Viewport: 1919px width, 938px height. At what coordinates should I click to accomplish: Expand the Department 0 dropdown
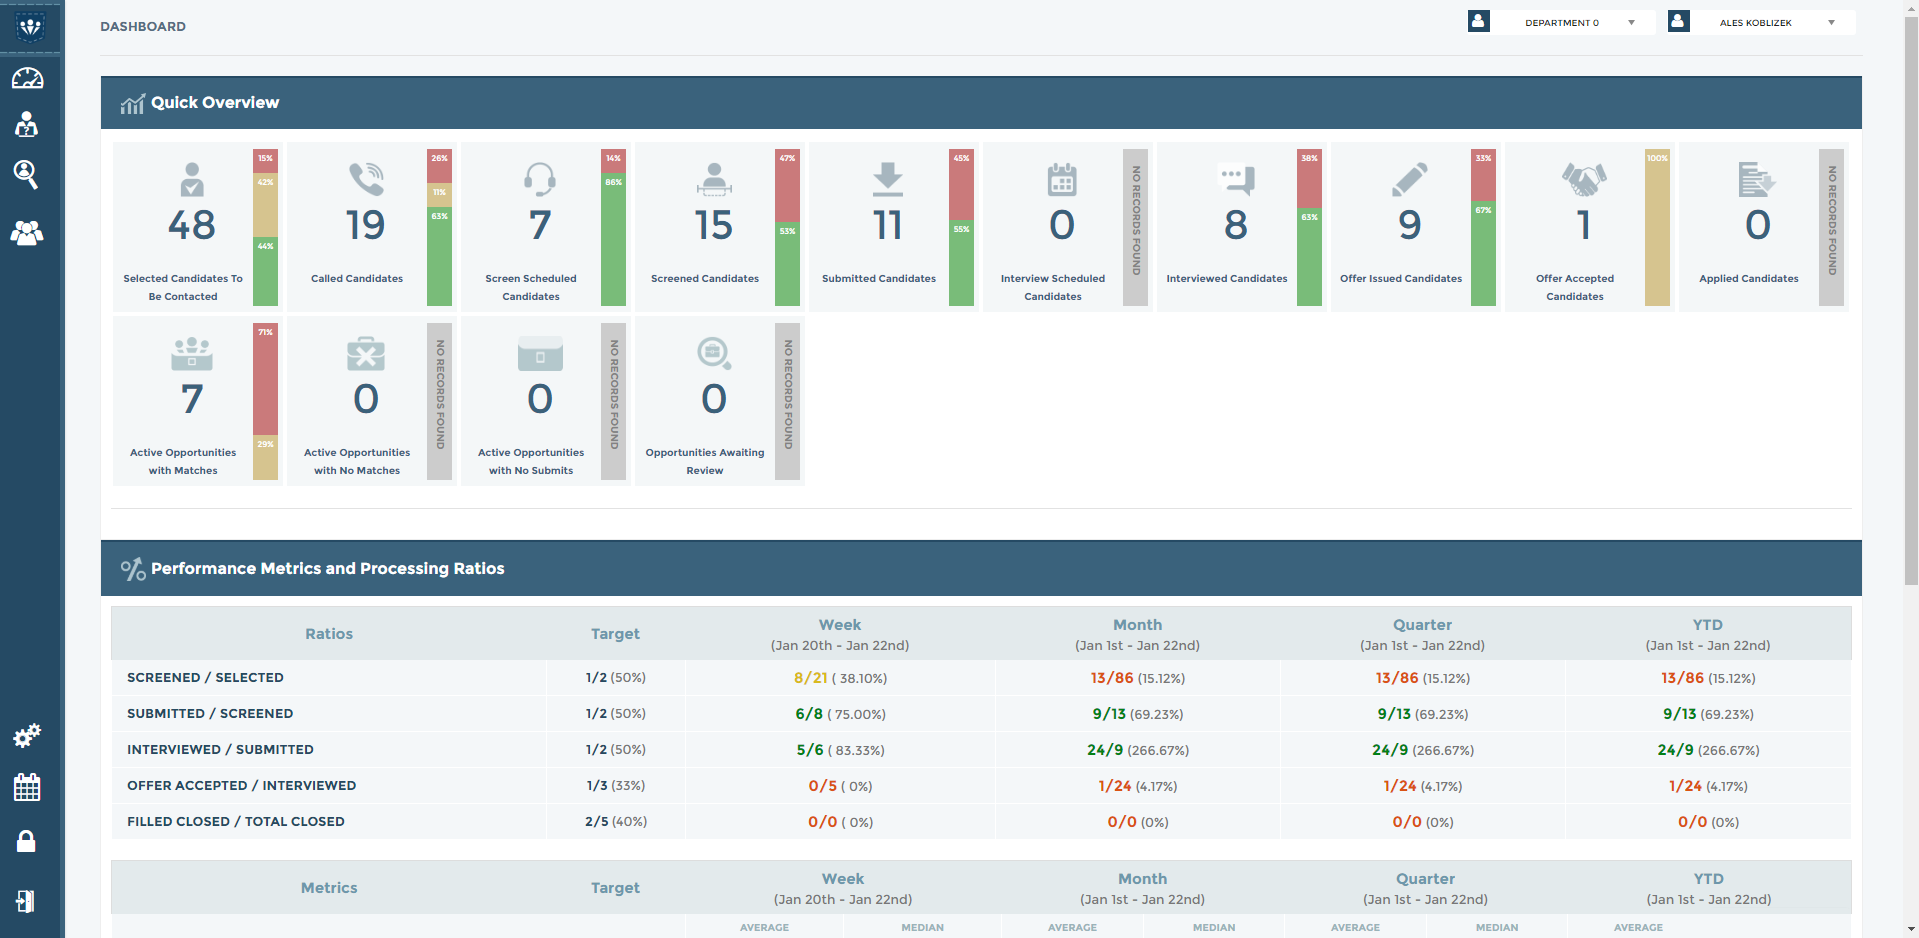coord(1561,23)
